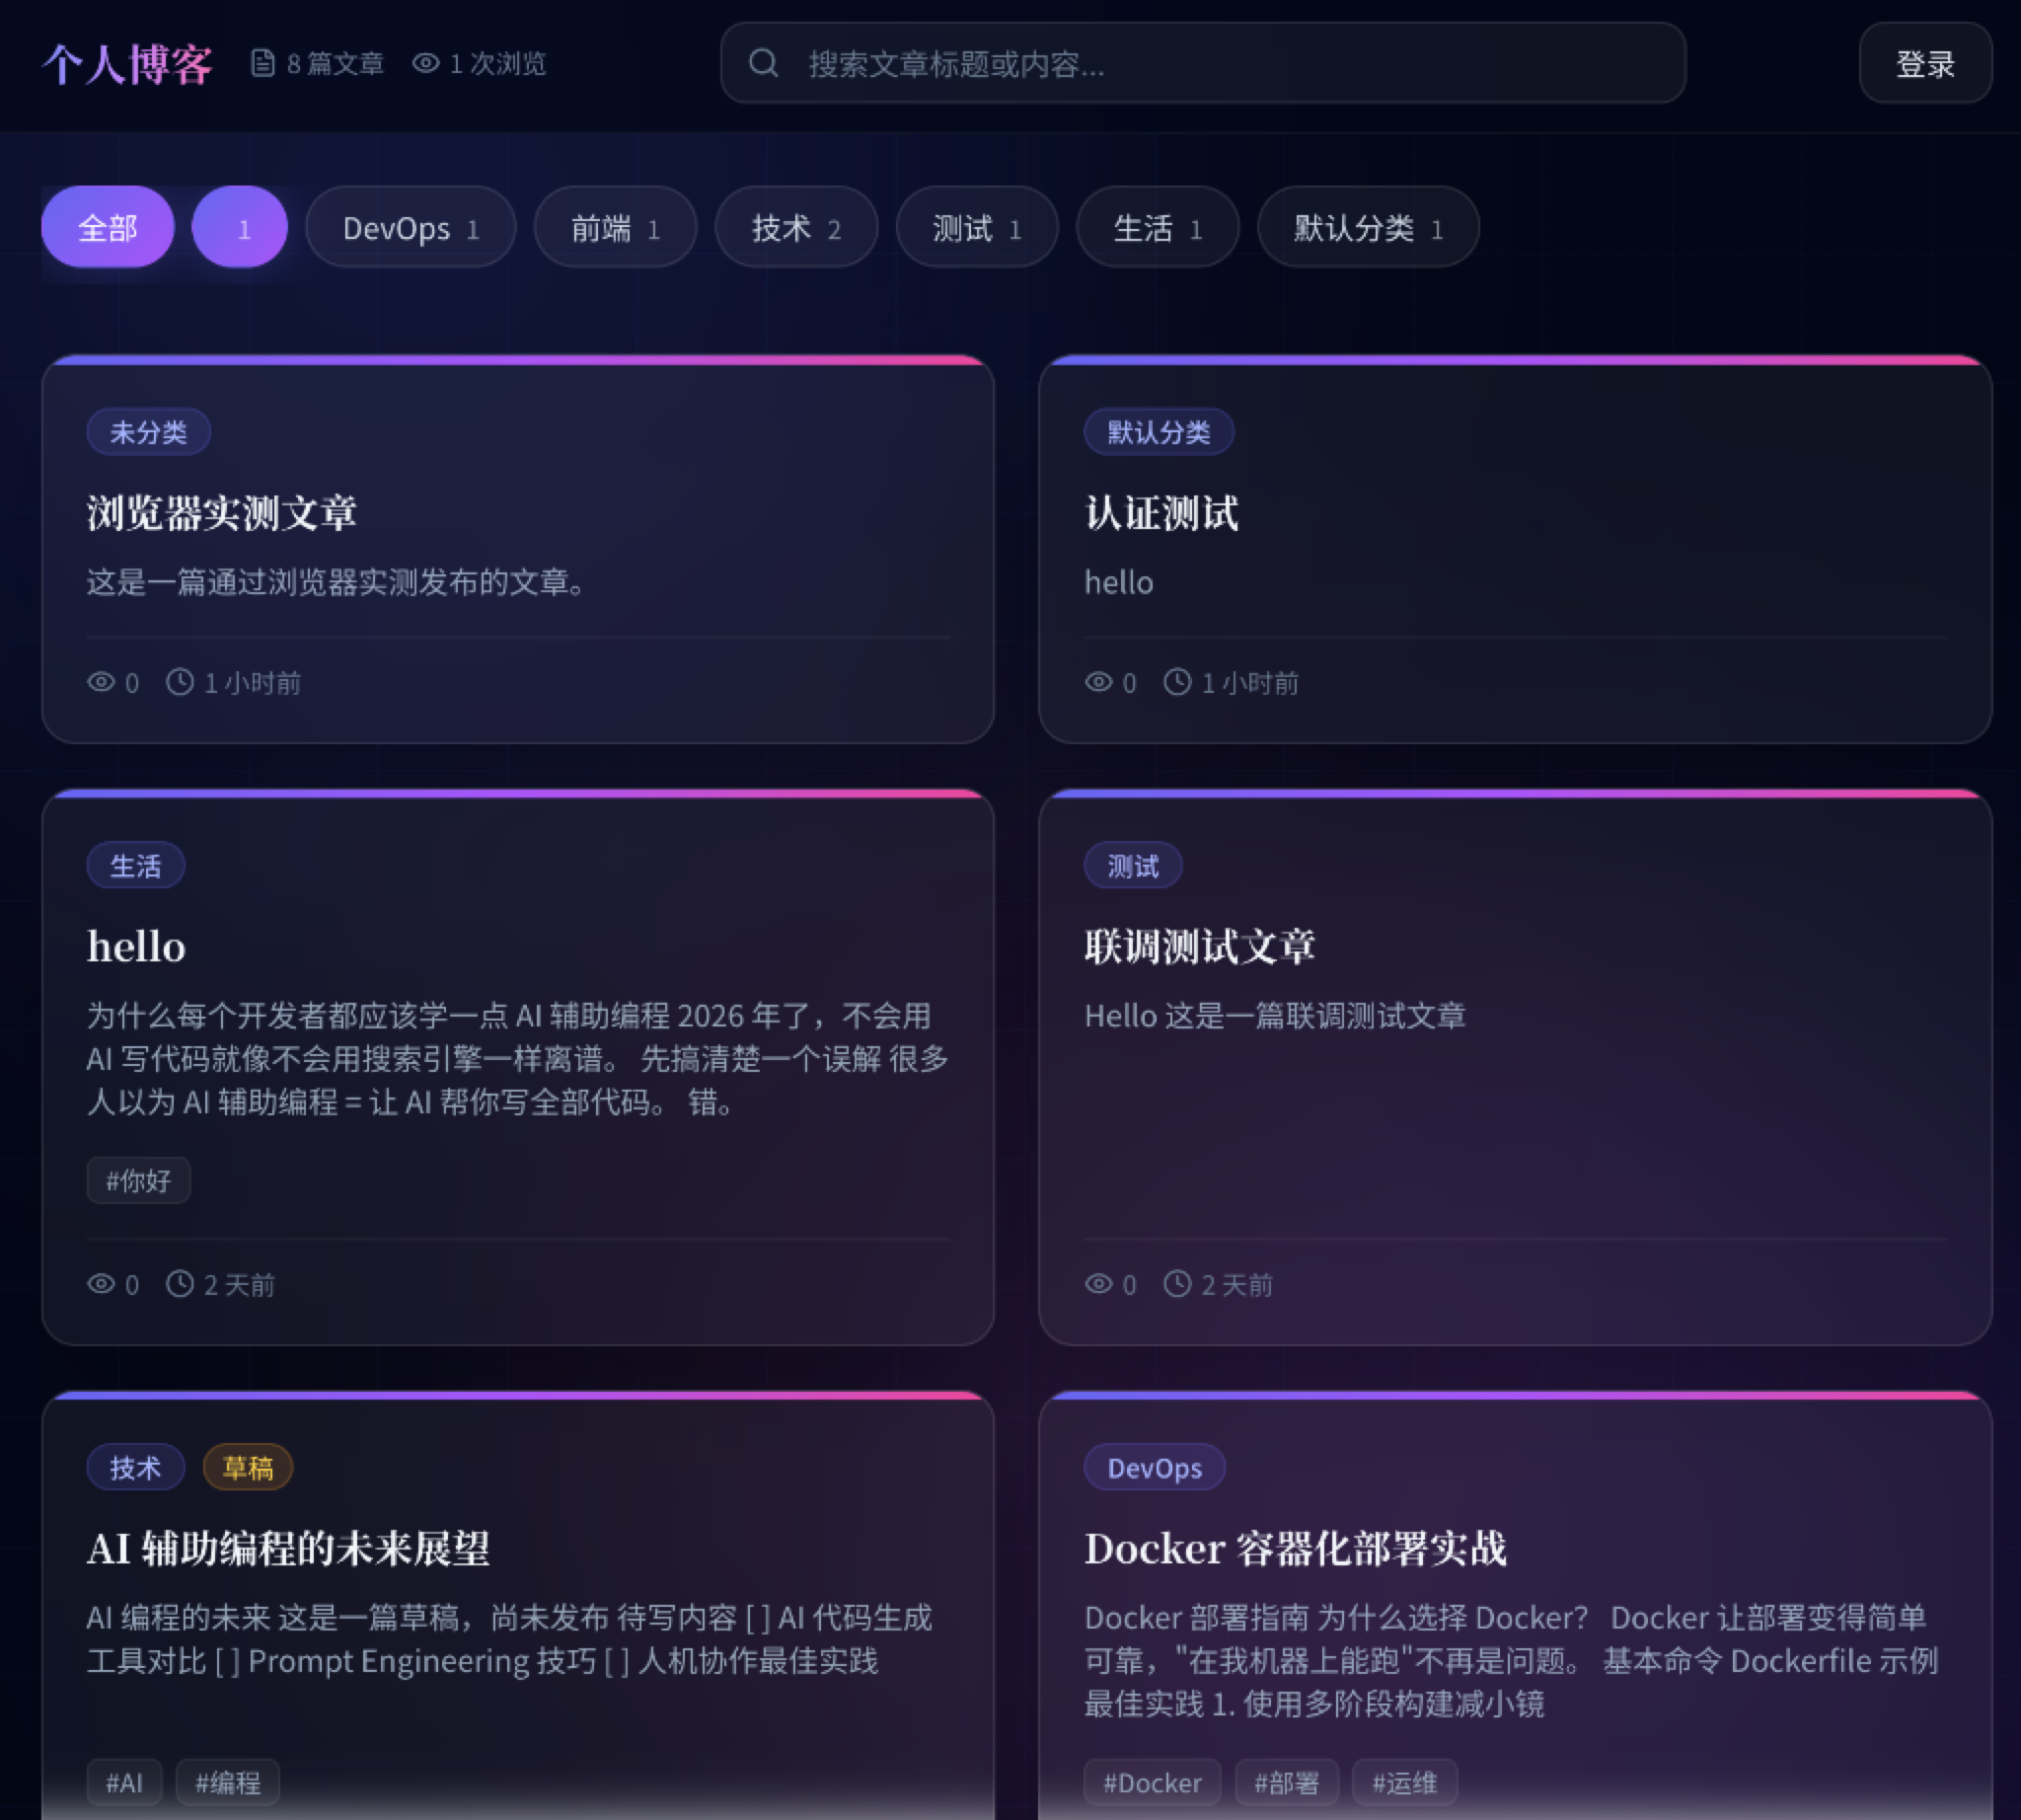Click 生活 badge on hello card
Image resolution: width=2021 pixels, height=1820 pixels.
(136, 865)
